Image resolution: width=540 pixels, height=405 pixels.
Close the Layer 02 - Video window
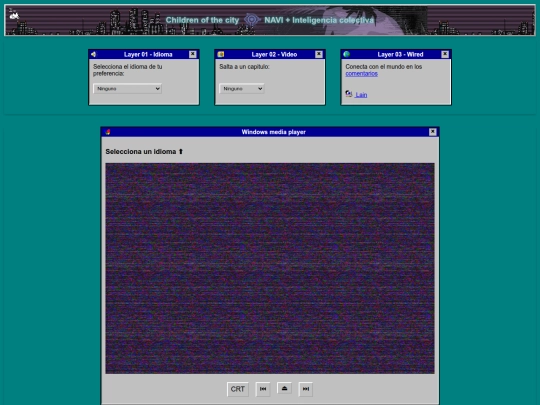tap(319, 54)
